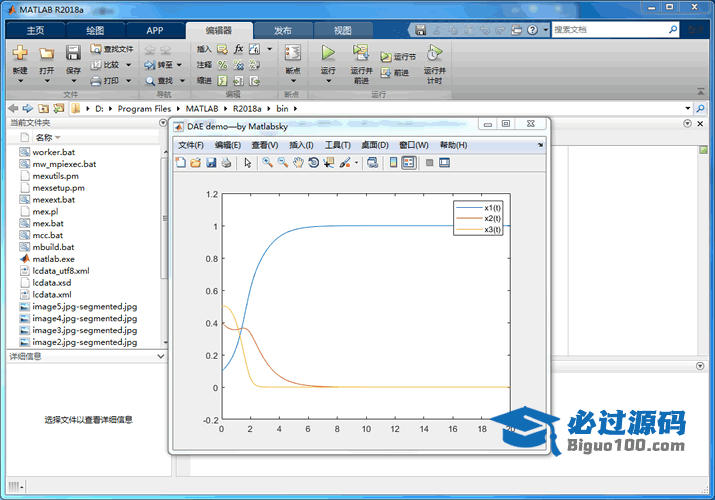Select the Rotate 3D tool
This screenshot has width=715, height=500.
coord(313,163)
